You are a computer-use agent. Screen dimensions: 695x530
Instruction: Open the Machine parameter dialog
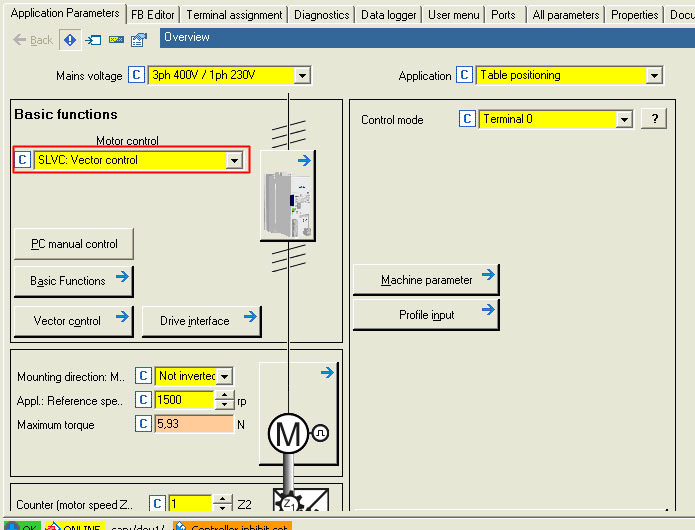(x=426, y=280)
